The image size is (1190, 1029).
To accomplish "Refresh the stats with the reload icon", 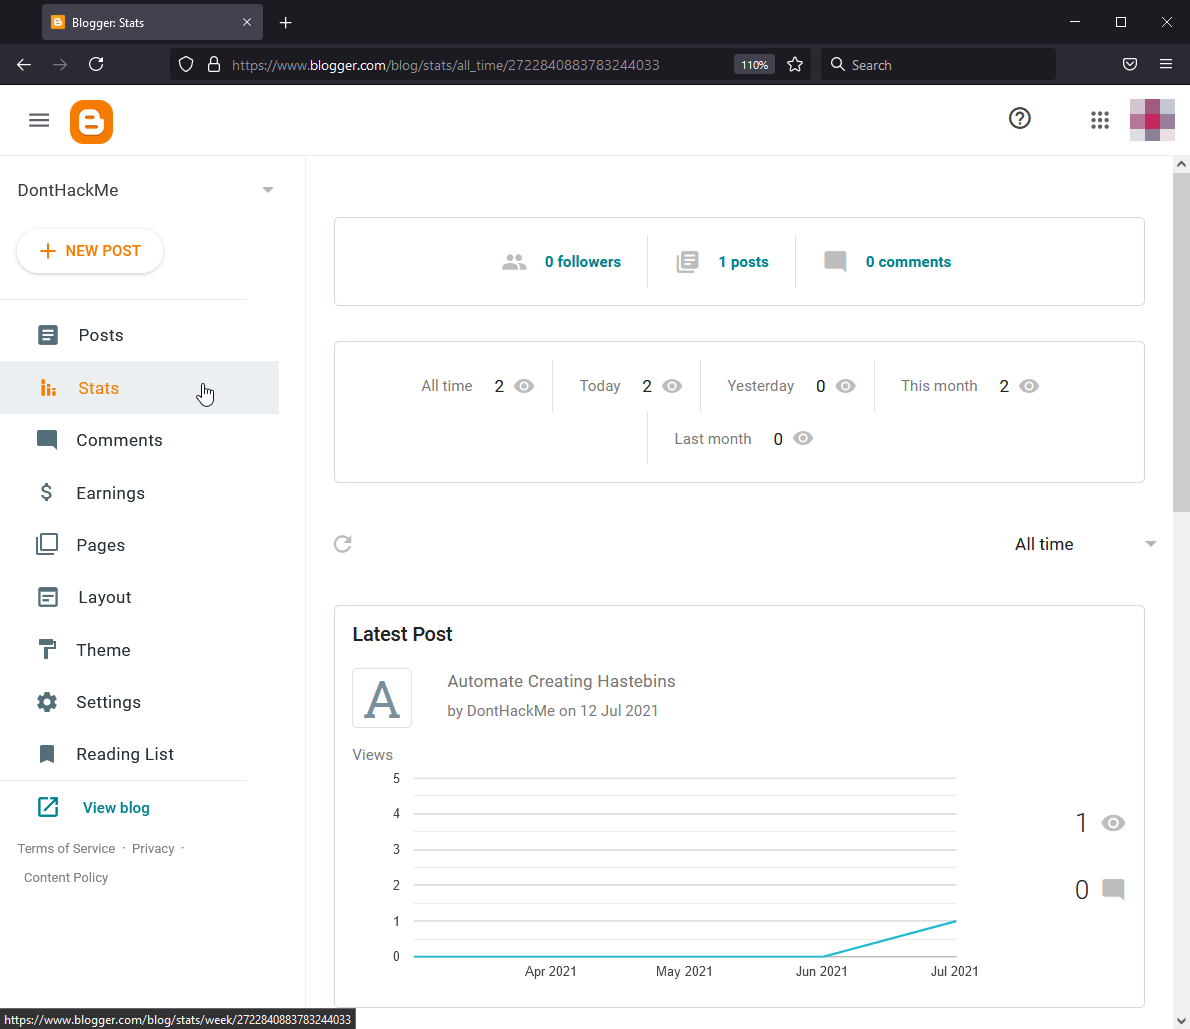I will point(343,544).
